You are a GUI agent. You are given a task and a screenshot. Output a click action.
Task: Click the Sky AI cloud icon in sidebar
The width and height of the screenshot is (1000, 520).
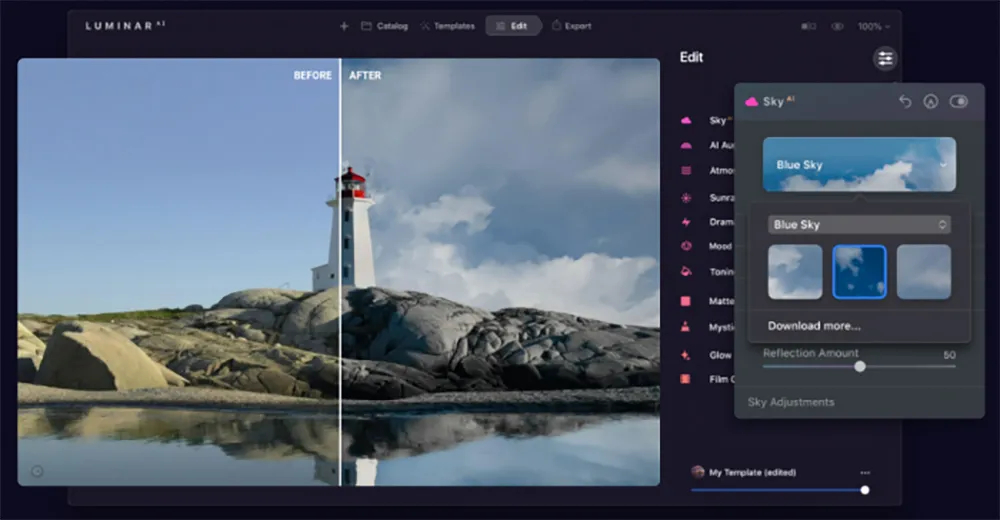686,120
